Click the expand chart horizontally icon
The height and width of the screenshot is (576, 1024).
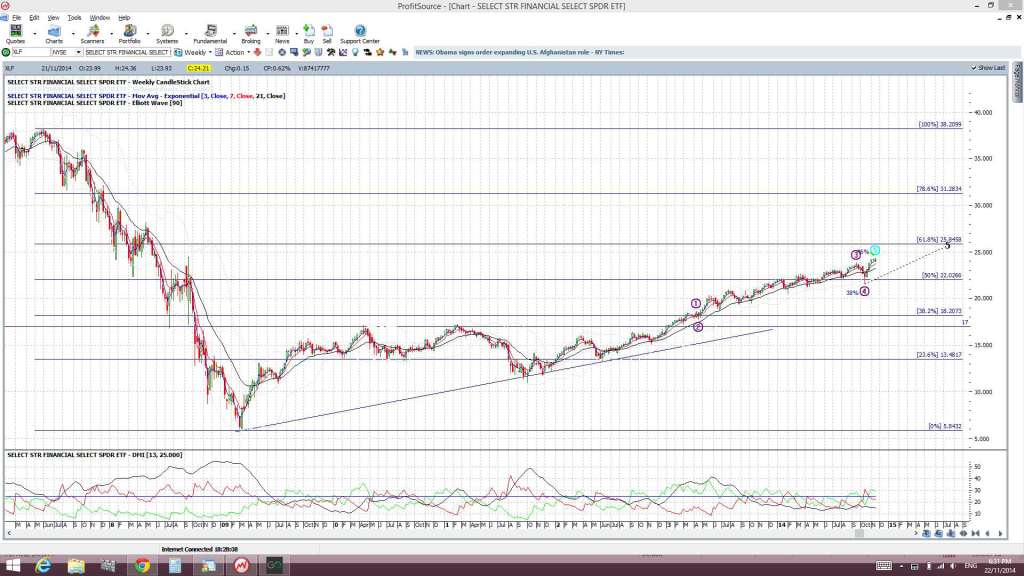point(963,534)
